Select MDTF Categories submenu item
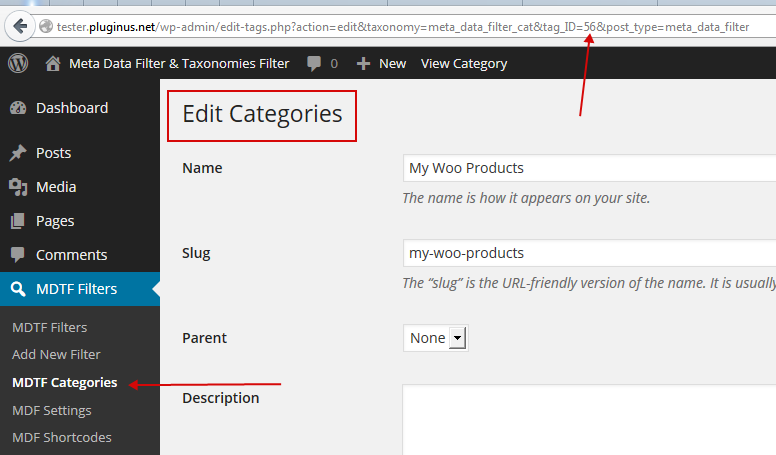The width and height of the screenshot is (776, 455). 64,383
